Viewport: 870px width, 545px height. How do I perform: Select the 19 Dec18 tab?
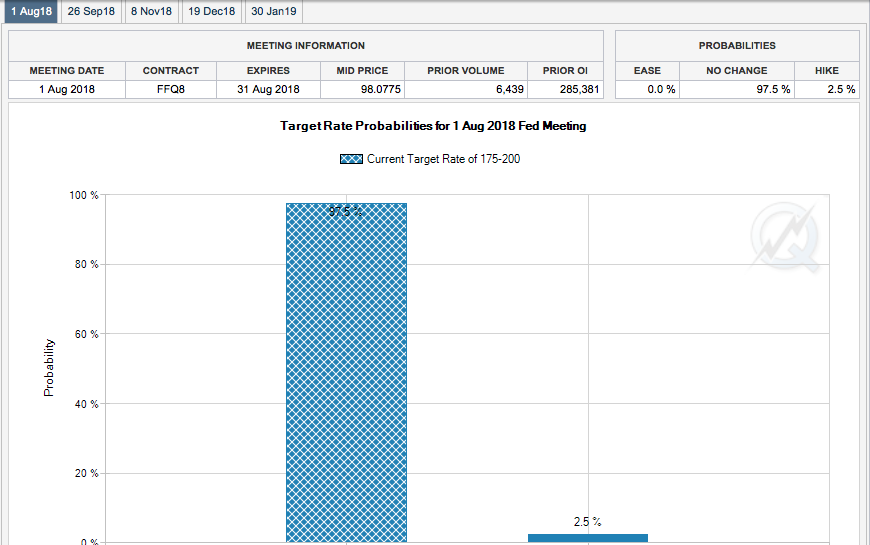pos(212,11)
